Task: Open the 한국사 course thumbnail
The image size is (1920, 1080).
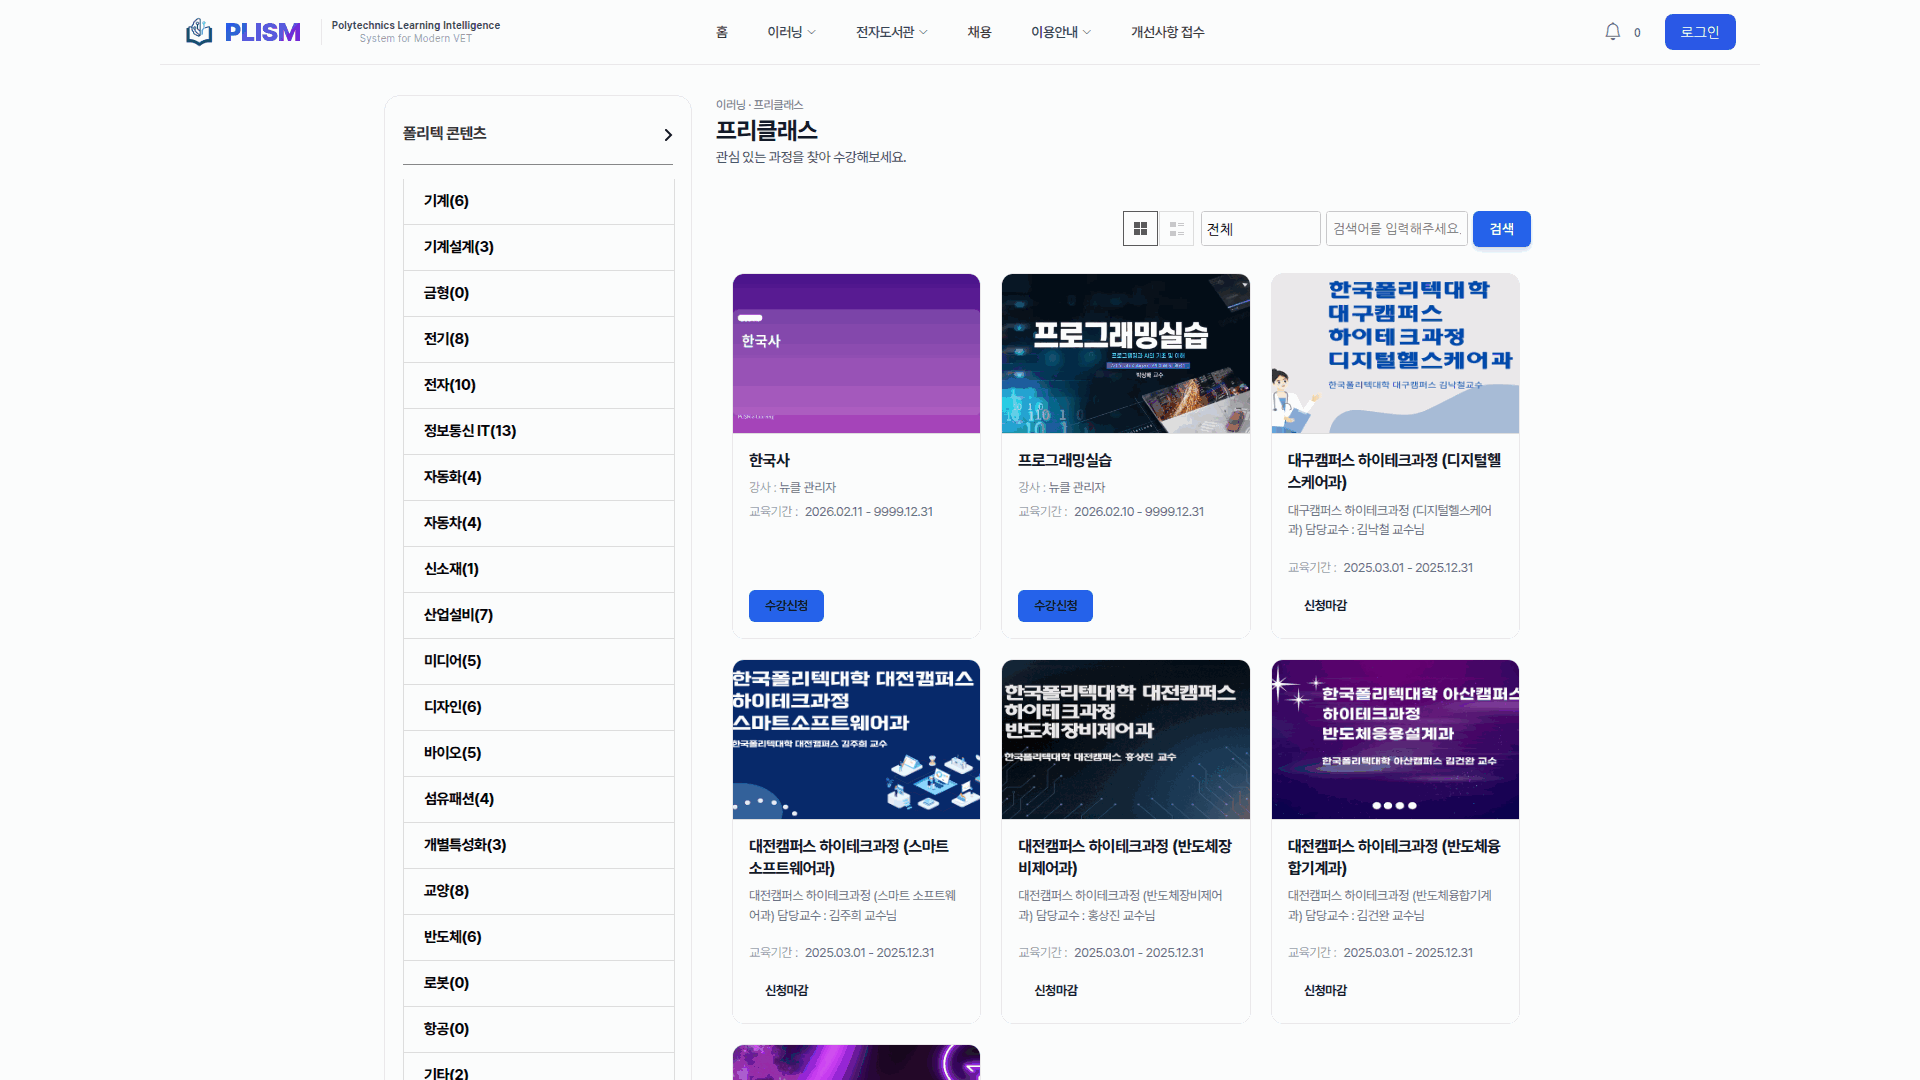Action: [856, 353]
